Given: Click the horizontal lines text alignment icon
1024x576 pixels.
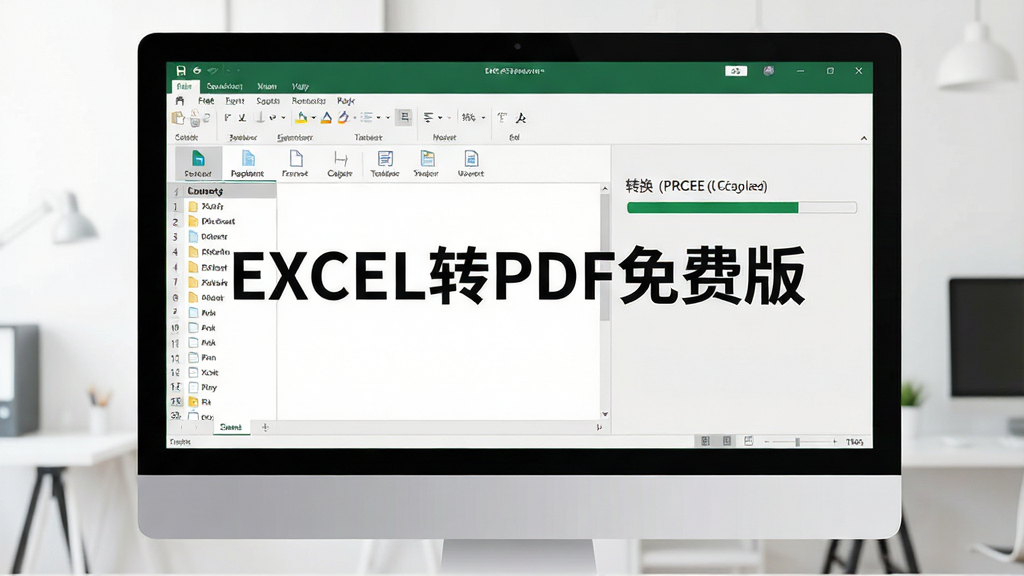Looking at the screenshot, I should click(x=428, y=118).
